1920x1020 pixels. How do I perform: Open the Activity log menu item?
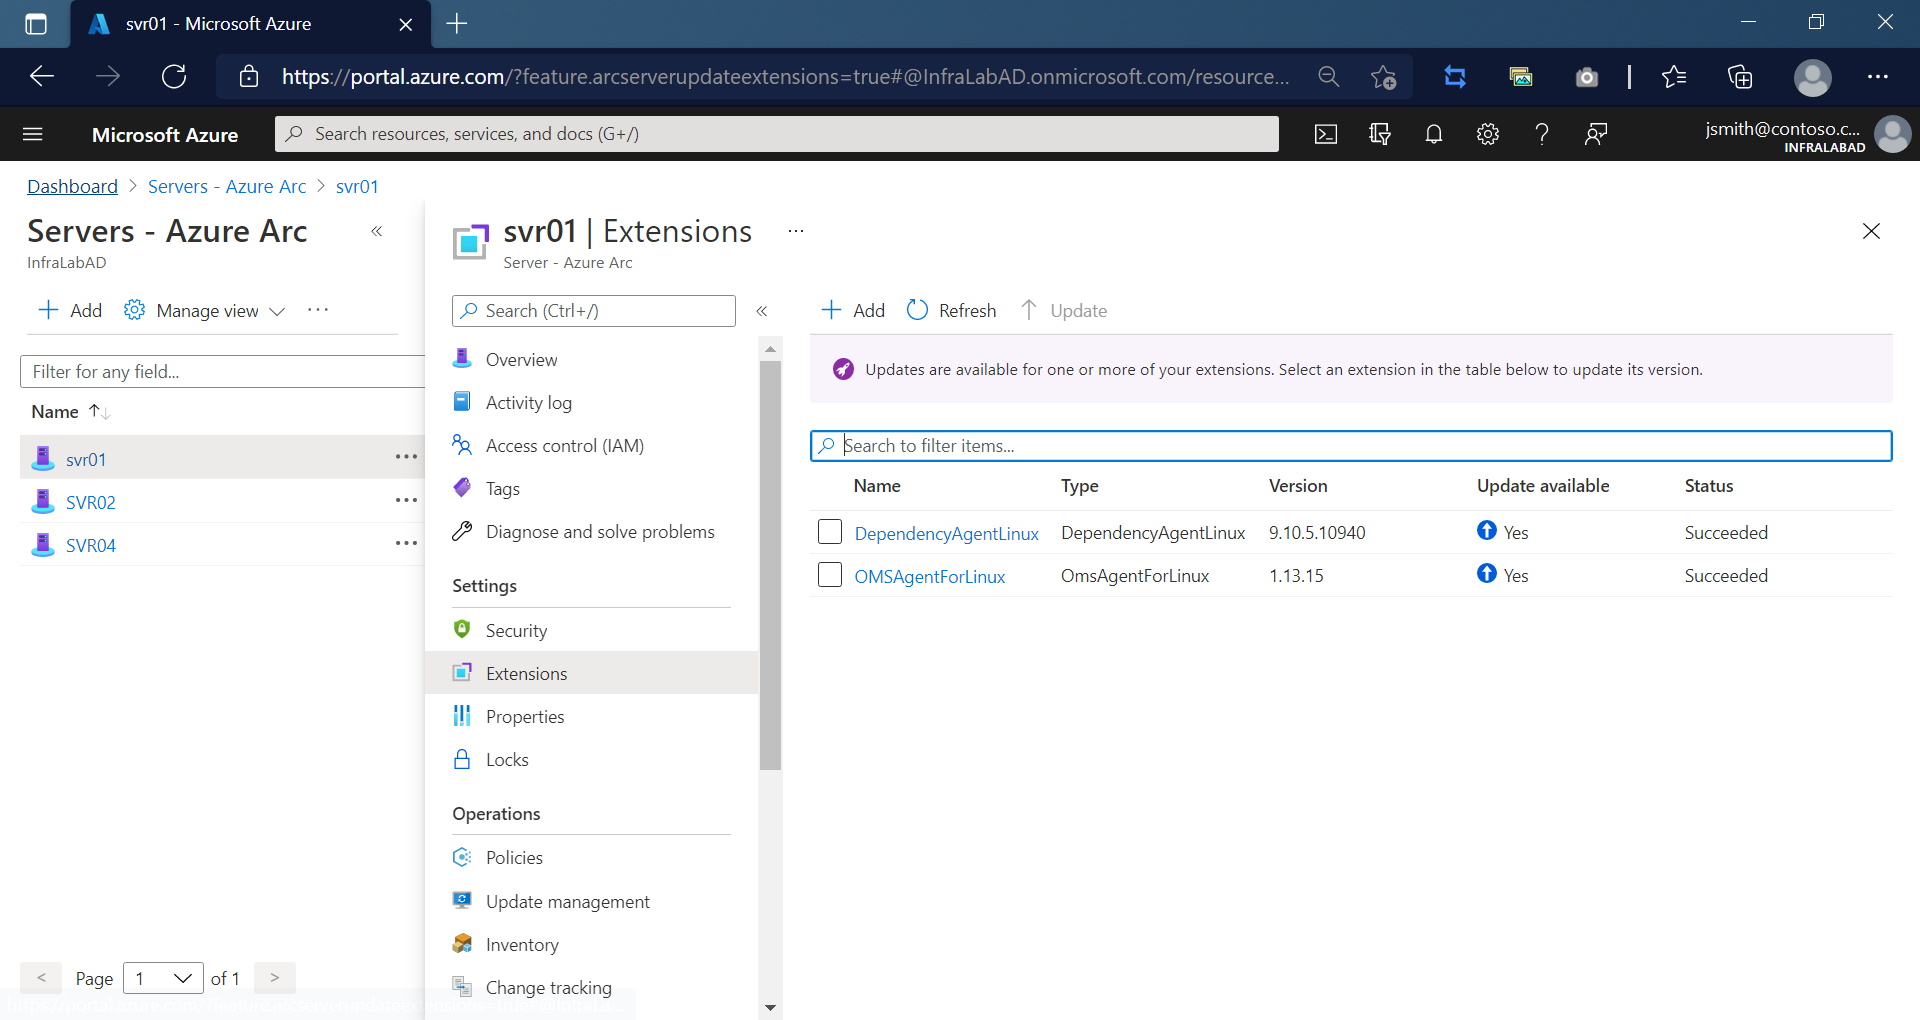(528, 403)
